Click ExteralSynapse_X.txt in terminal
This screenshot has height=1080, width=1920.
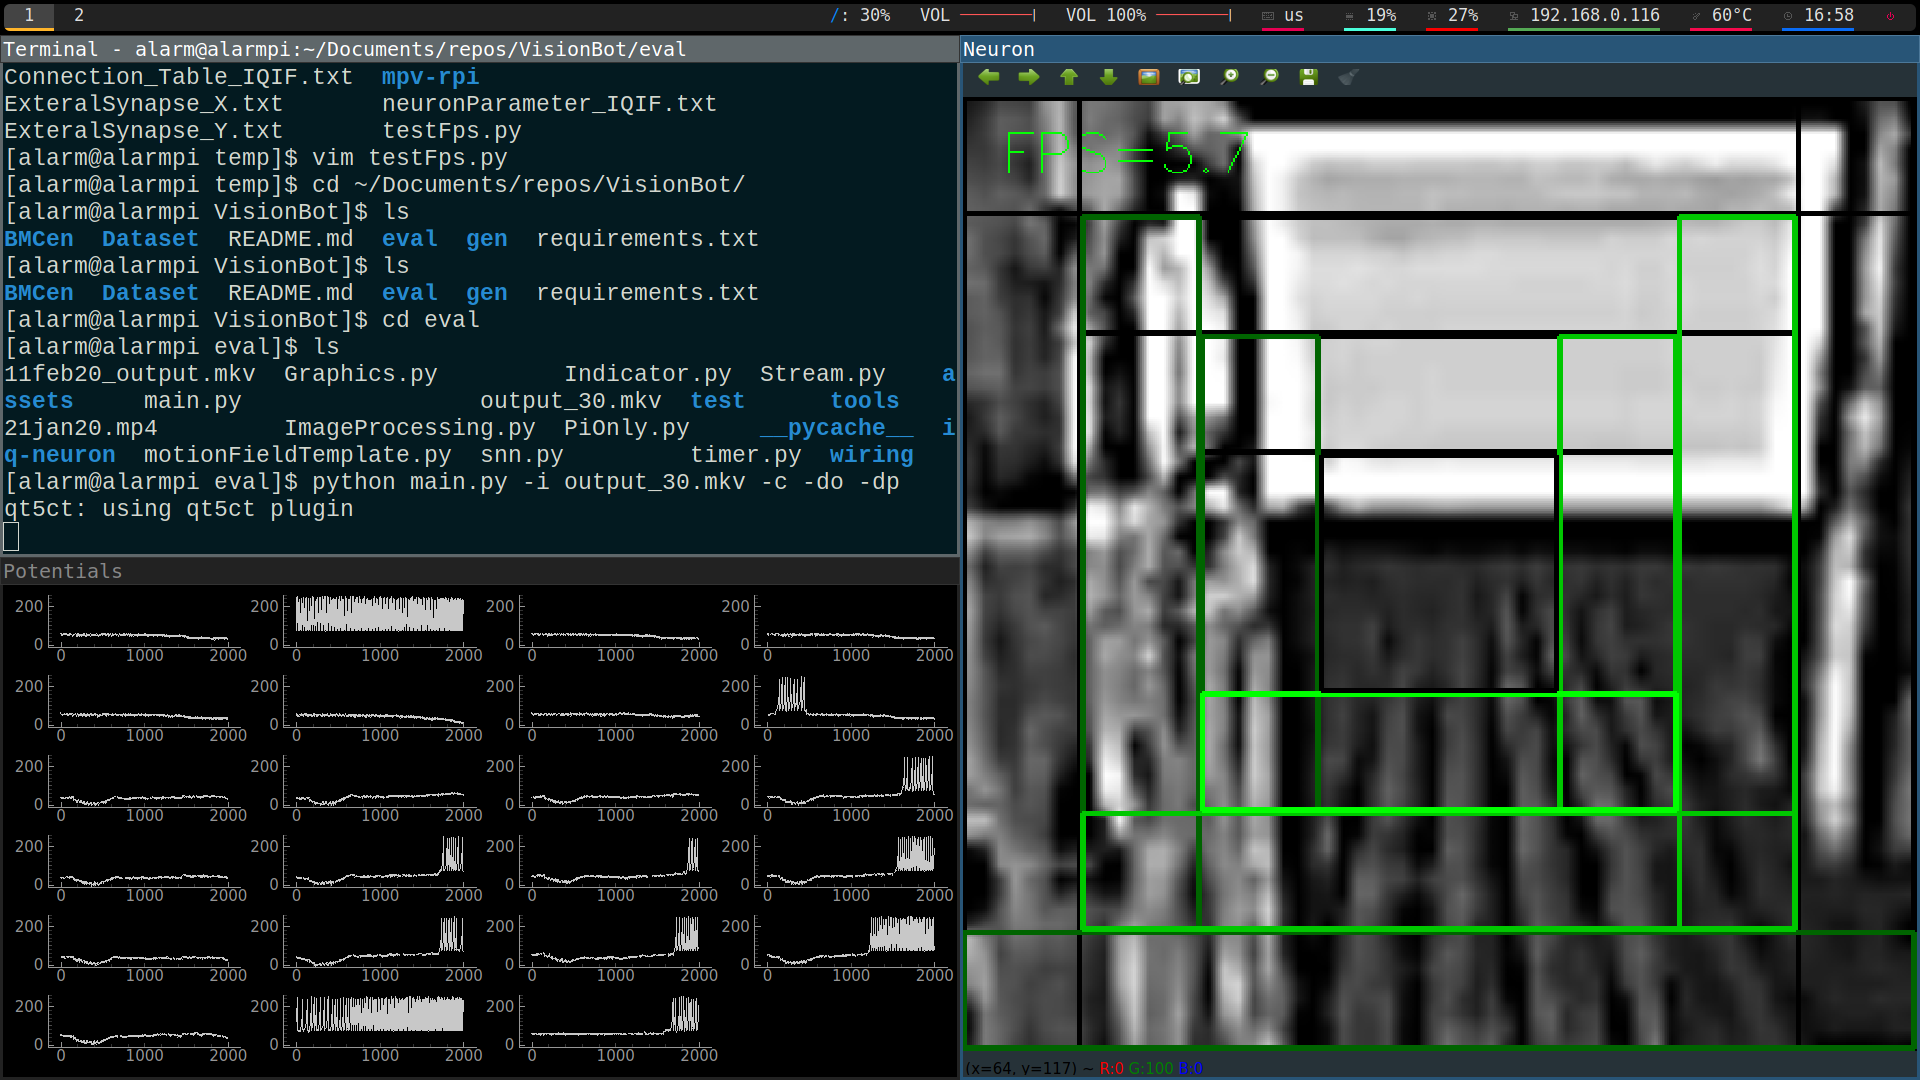144,104
